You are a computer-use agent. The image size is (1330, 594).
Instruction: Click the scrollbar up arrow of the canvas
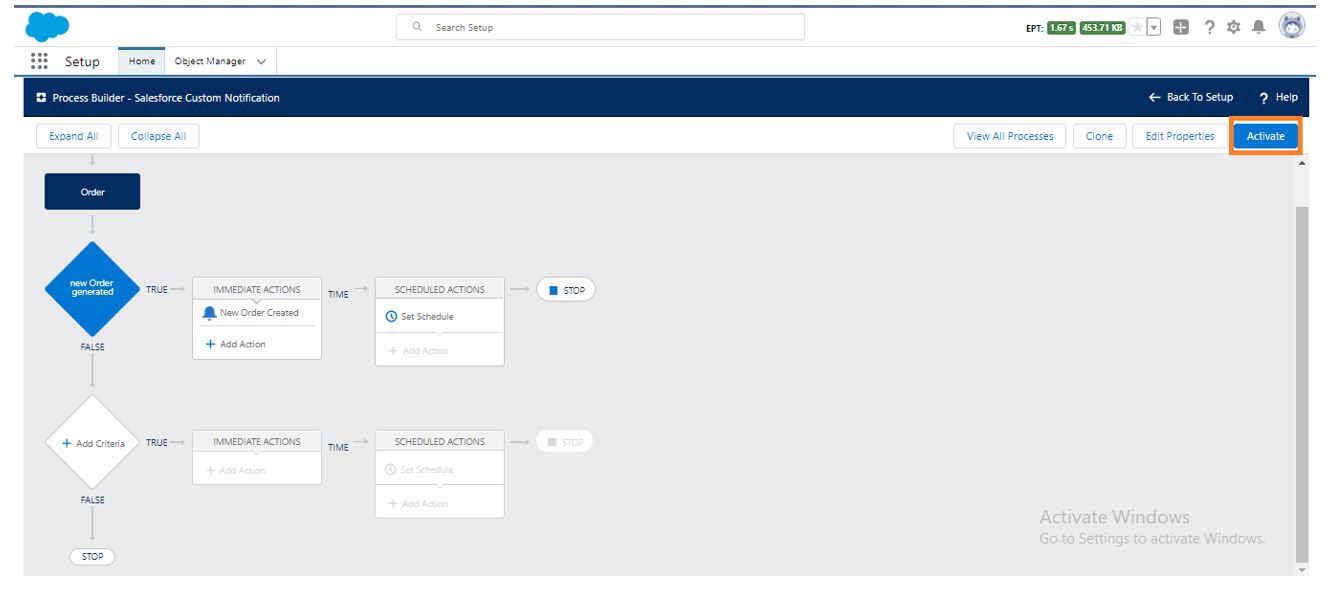pos(1301,162)
